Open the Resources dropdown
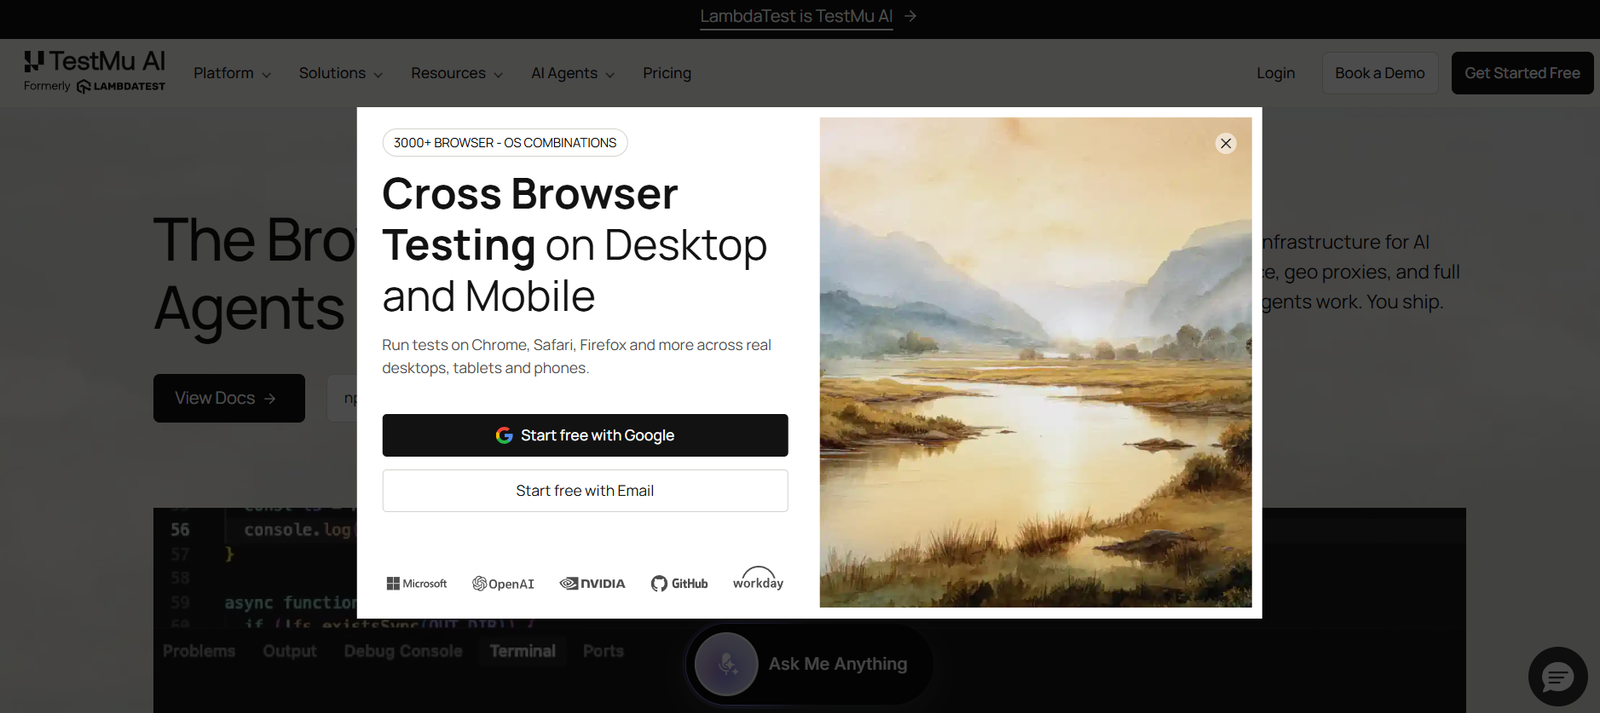Viewport: 1600px width, 713px height. click(x=456, y=73)
